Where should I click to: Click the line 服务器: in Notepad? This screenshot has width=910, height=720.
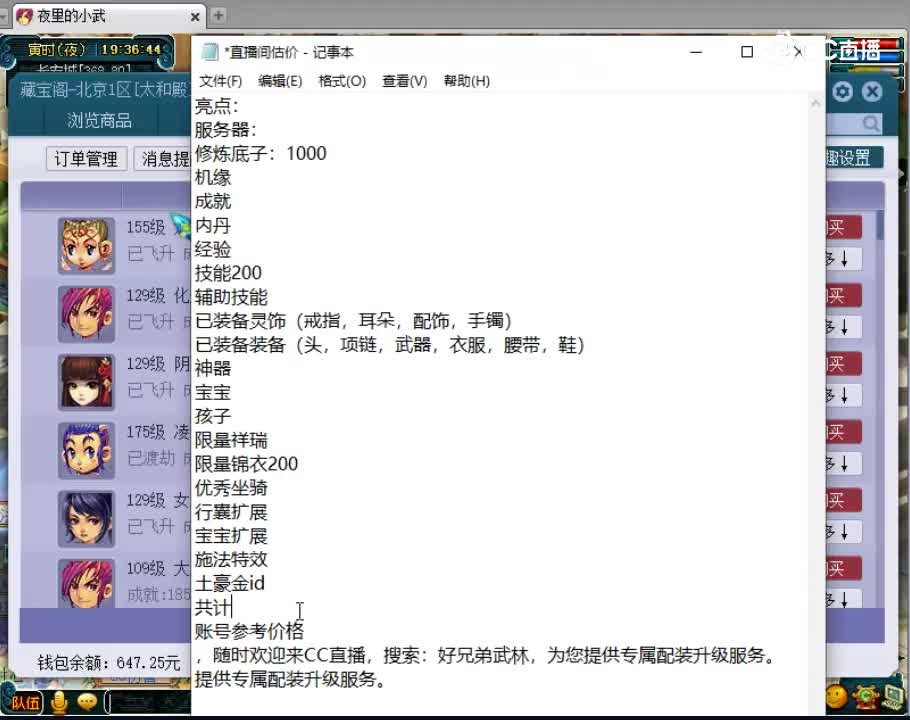pyautogui.click(x=225, y=130)
